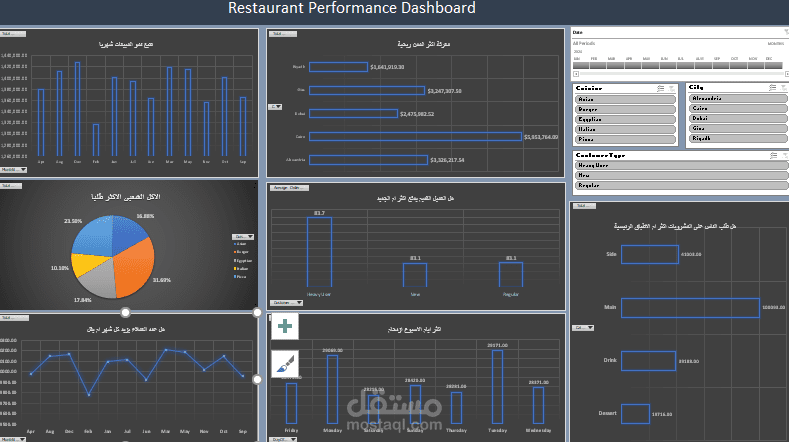The width and height of the screenshot is (789, 442).
Task: Open the Chart Styles paintbrush icon
Action: coord(285,363)
